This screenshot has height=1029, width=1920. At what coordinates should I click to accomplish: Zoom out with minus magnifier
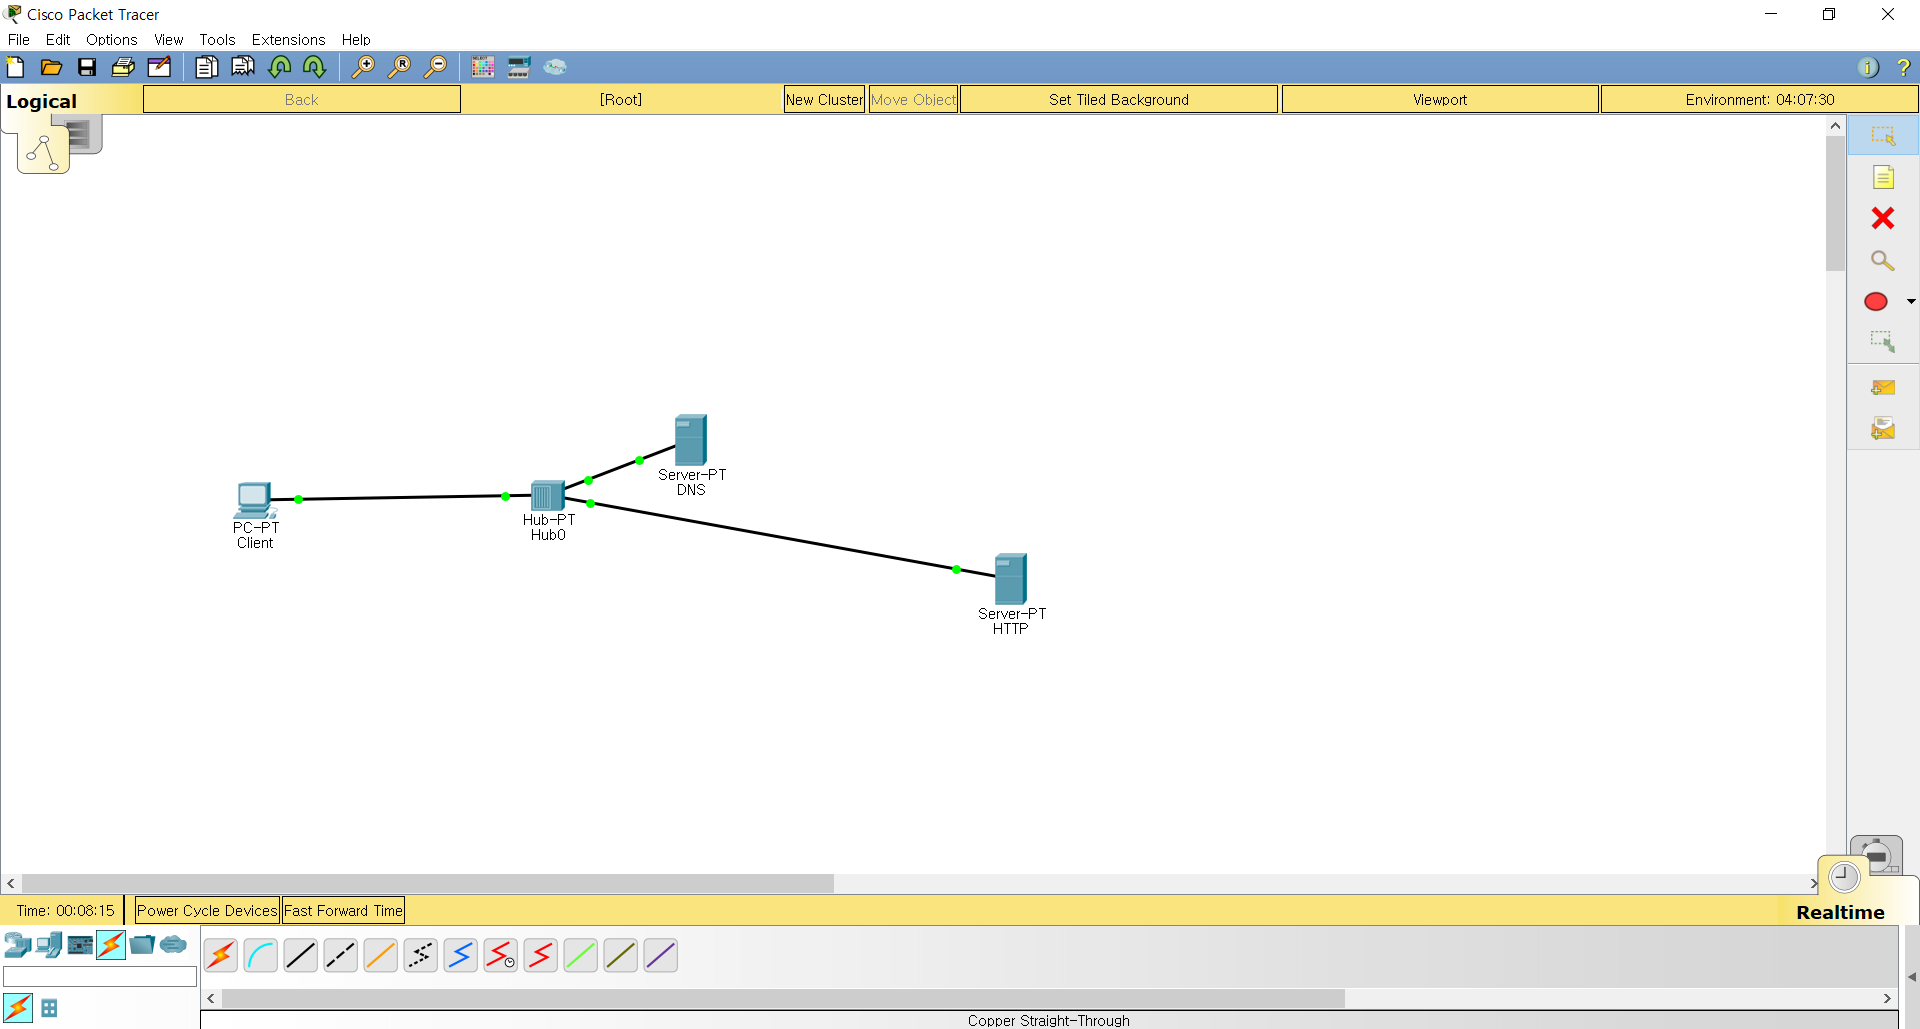point(435,67)
